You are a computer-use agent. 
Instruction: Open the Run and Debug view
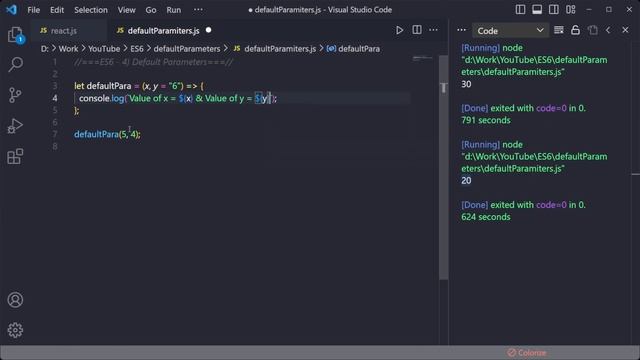pos(15,126)
